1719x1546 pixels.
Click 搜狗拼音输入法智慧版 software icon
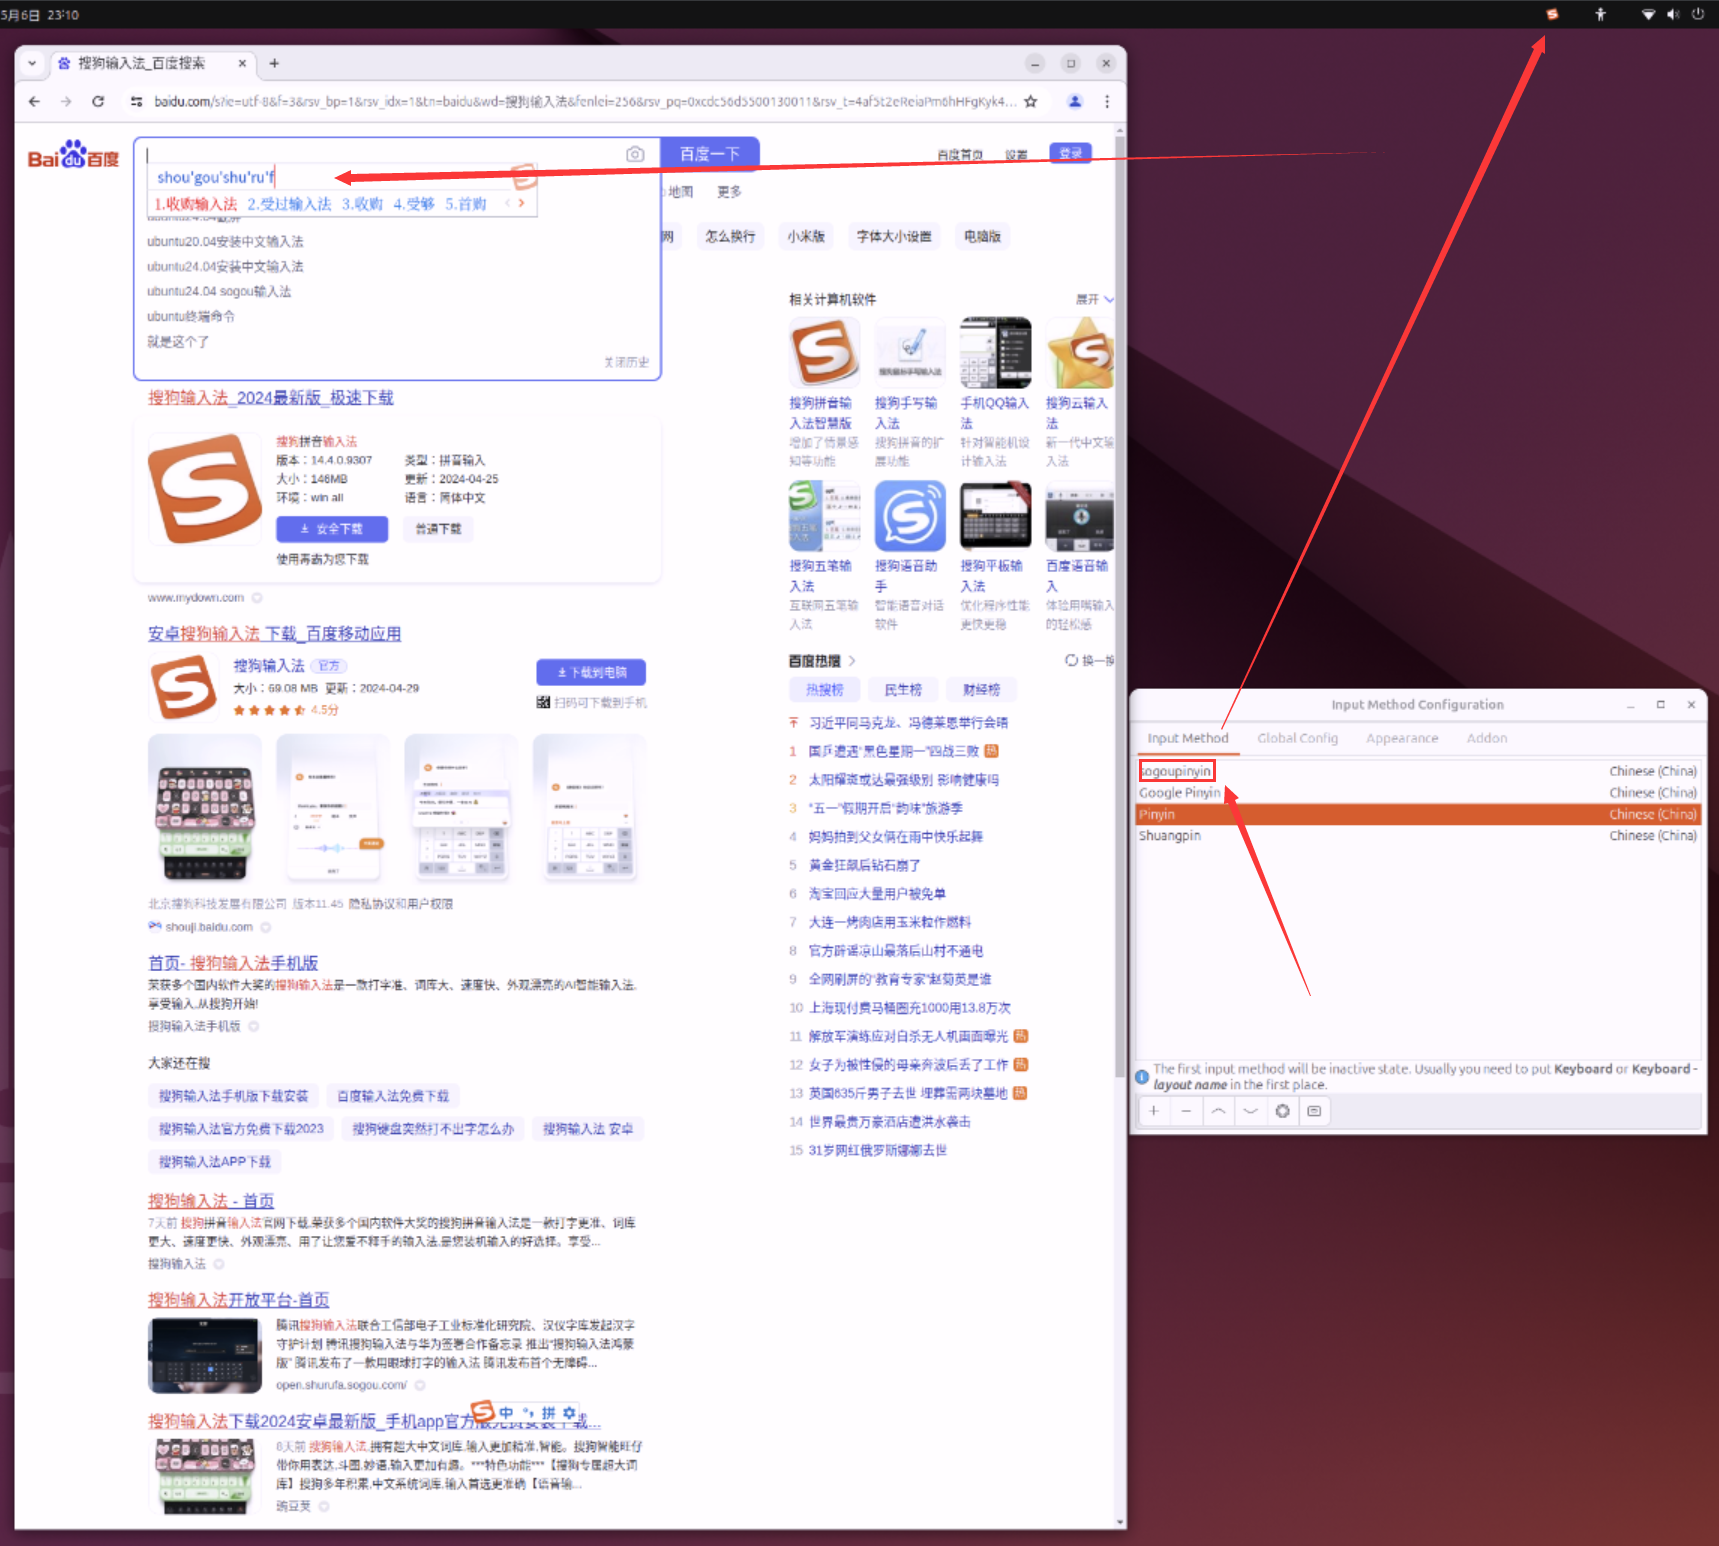(x=824, y=353)
